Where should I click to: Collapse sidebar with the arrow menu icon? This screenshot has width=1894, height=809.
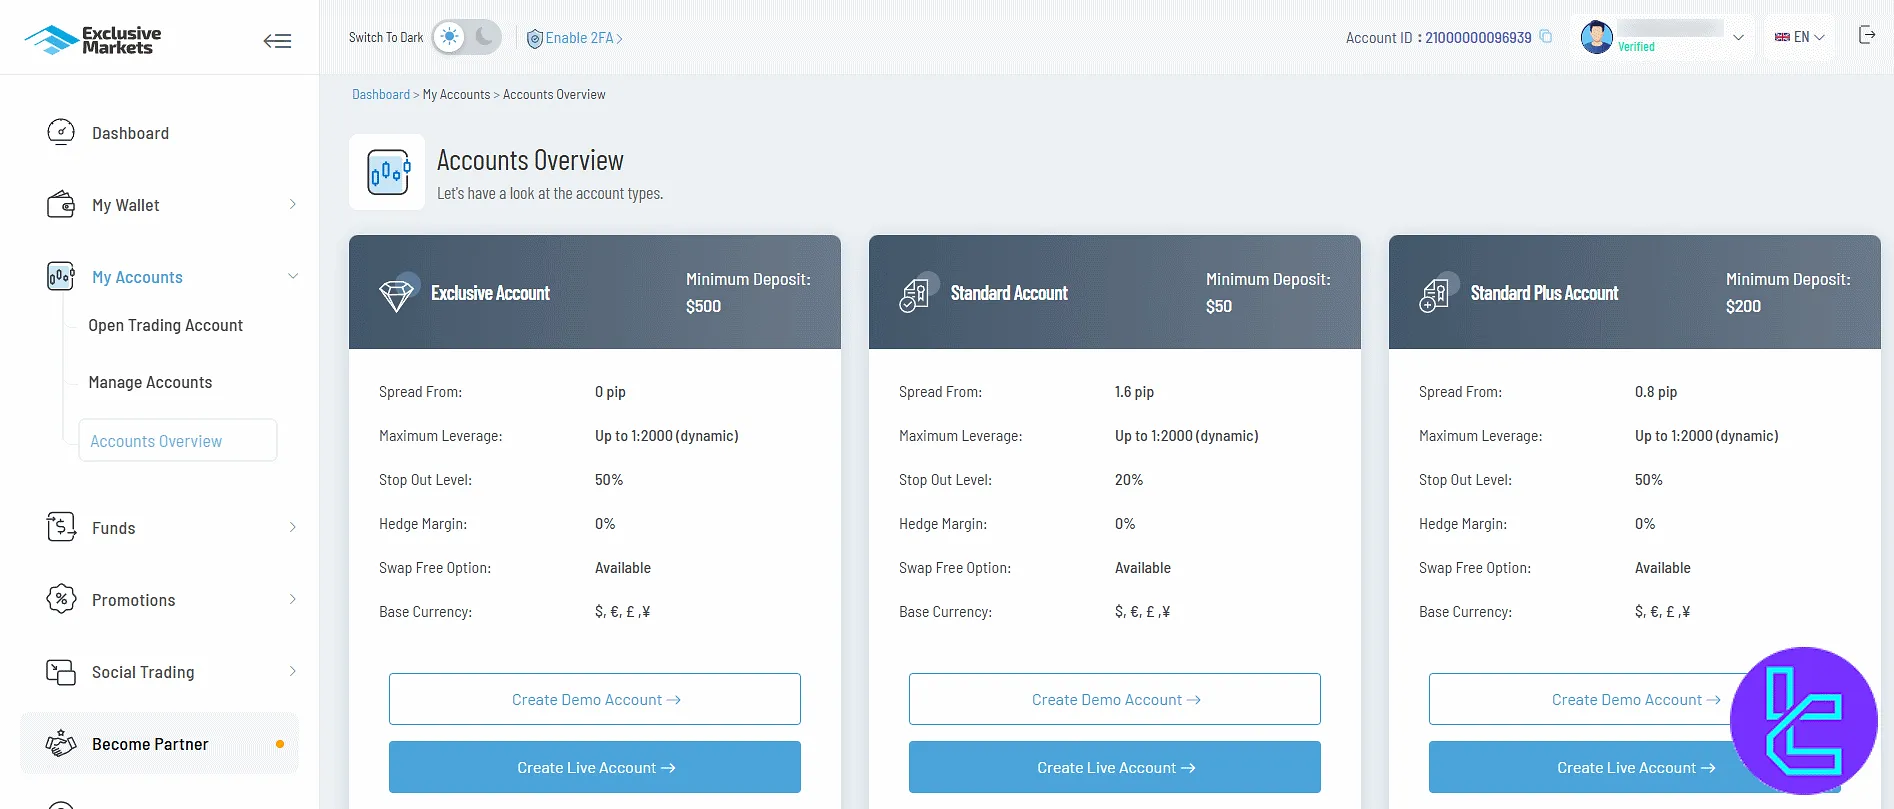[x=277, y=41]
